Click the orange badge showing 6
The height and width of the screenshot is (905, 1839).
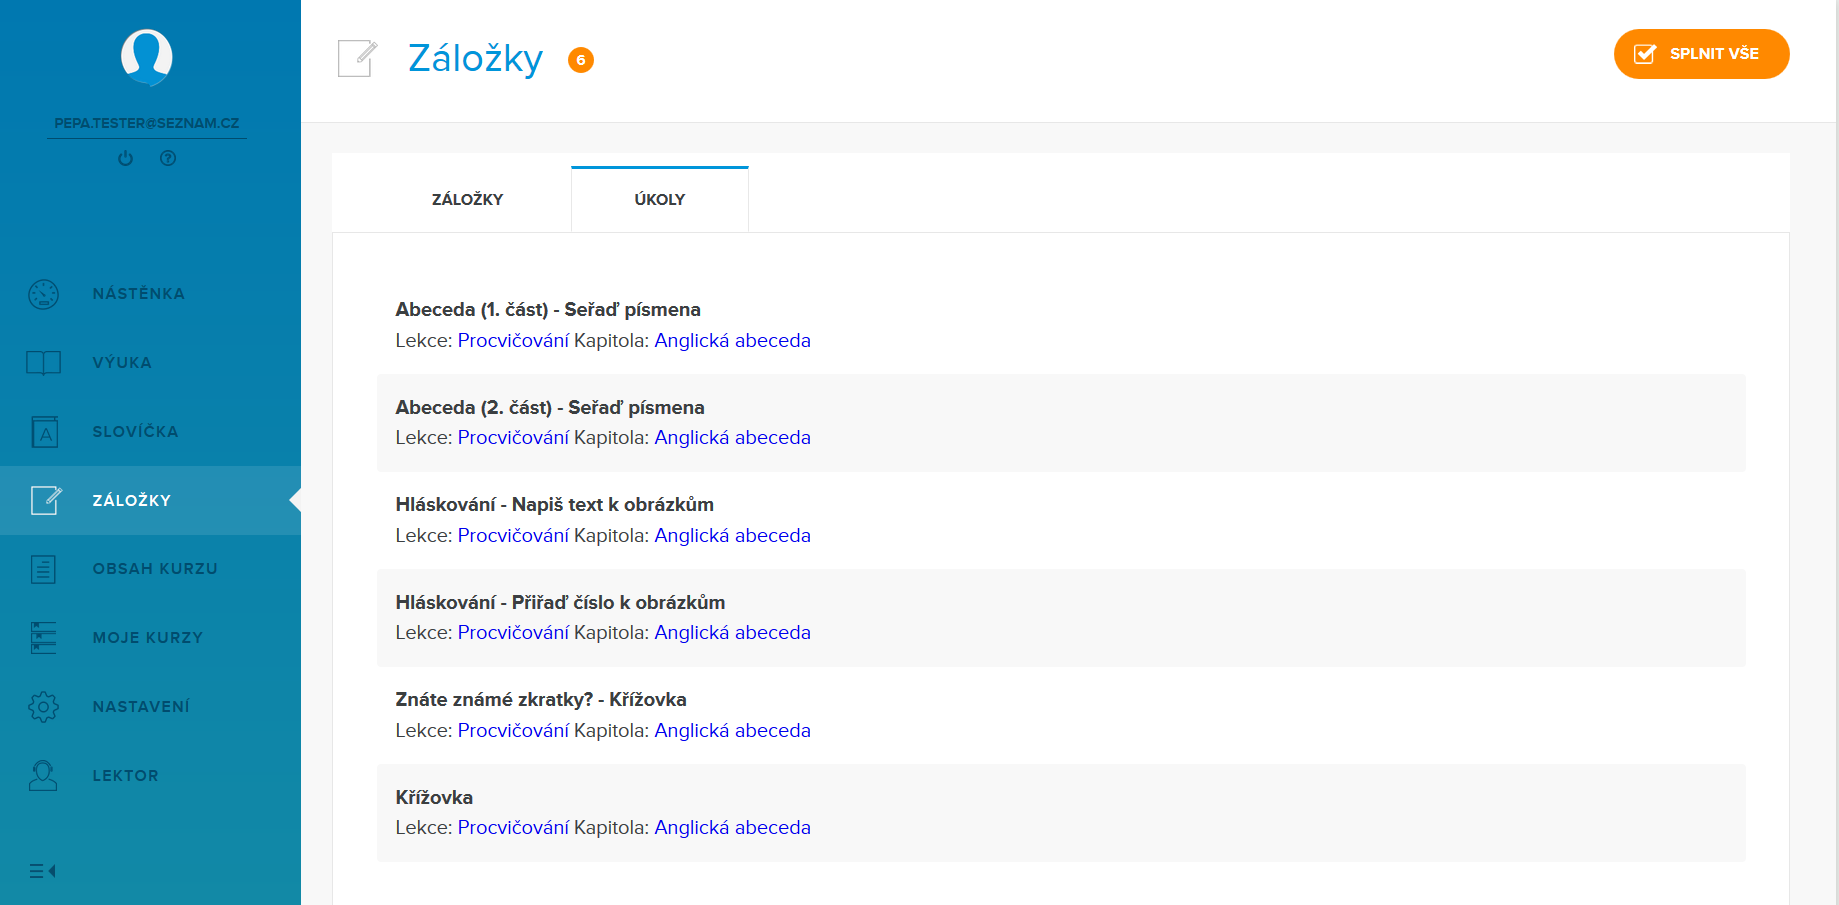(x=581, y=60)
